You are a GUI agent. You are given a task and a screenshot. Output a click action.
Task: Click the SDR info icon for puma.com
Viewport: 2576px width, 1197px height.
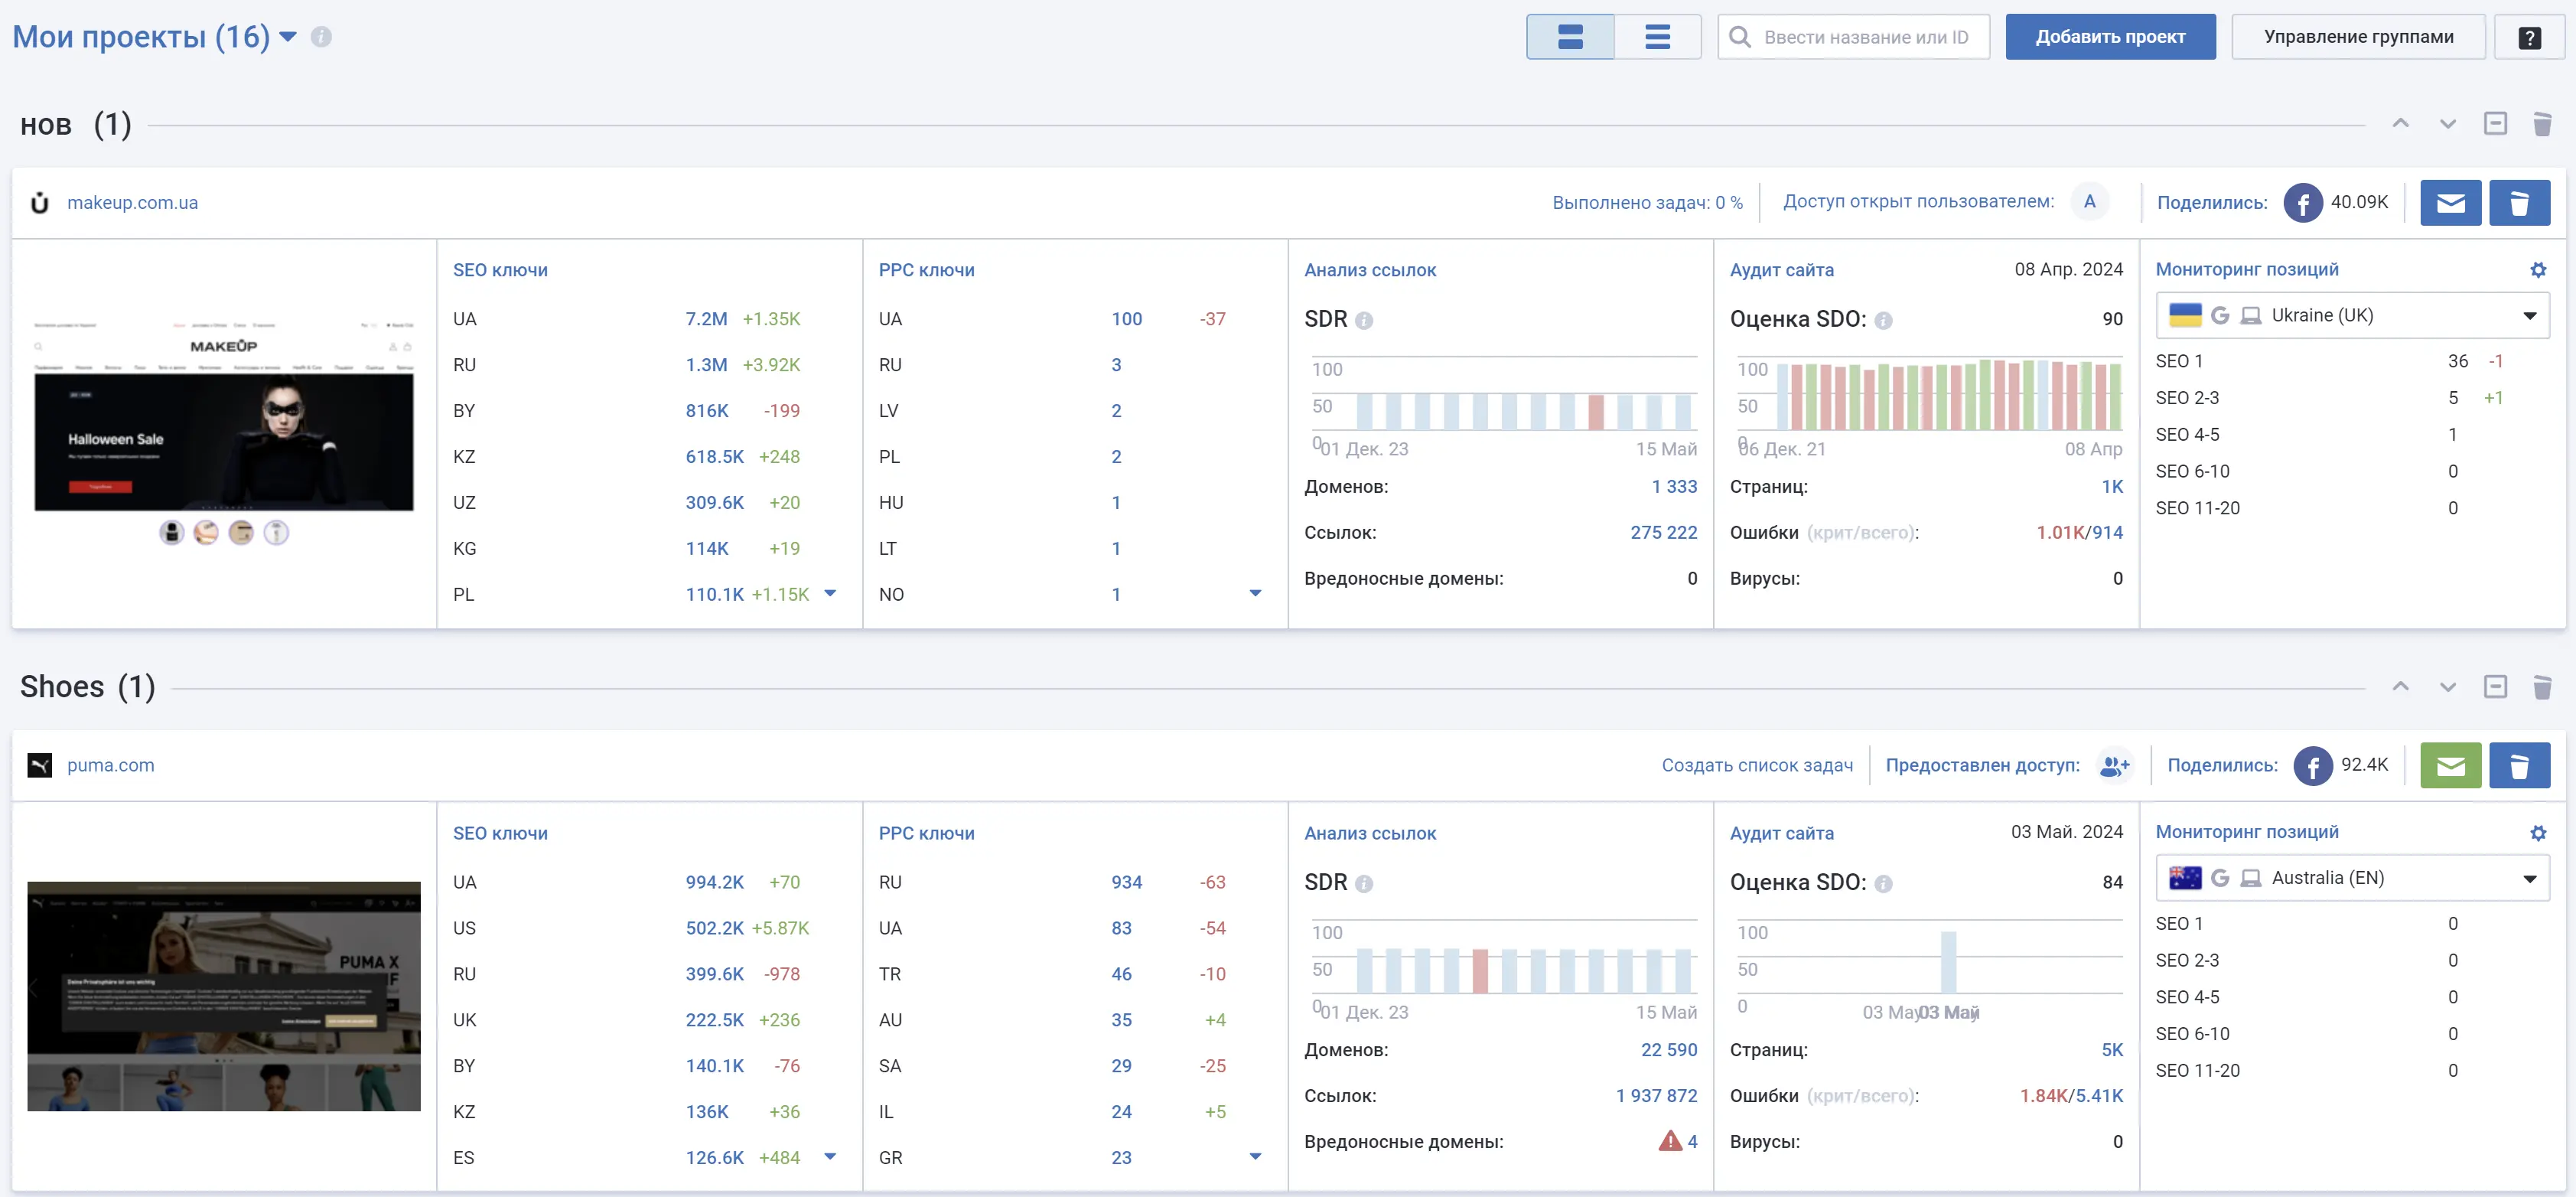pos(1363,884)
